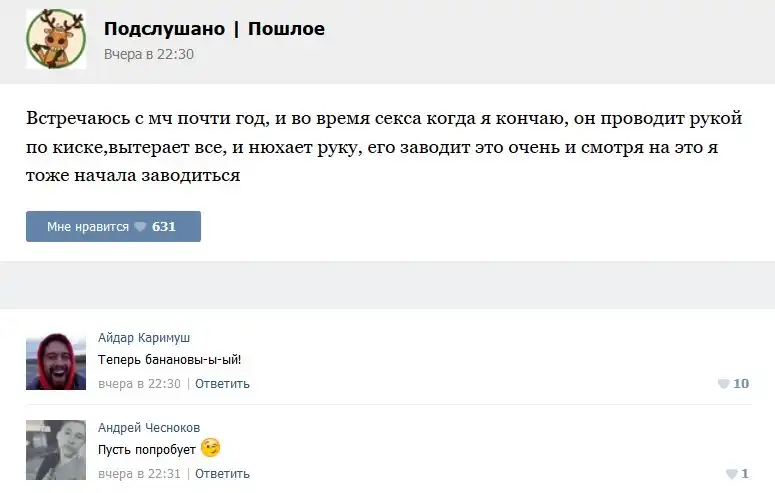The width and height of the screenshot is (775, 493).
Task: Click the 631 likes counter on the post
Action: 164,227
